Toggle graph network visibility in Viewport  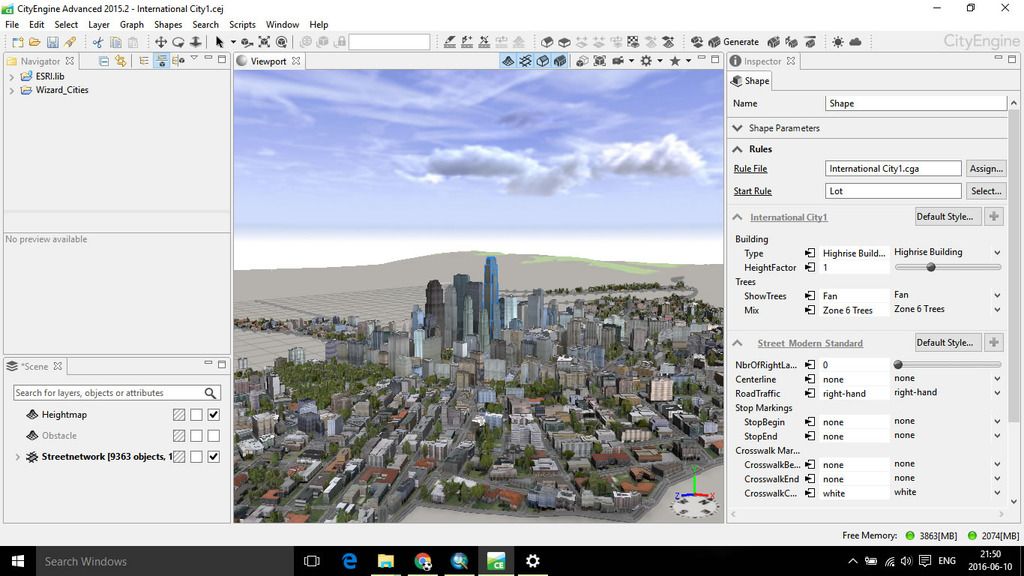(x=526, y=61)
